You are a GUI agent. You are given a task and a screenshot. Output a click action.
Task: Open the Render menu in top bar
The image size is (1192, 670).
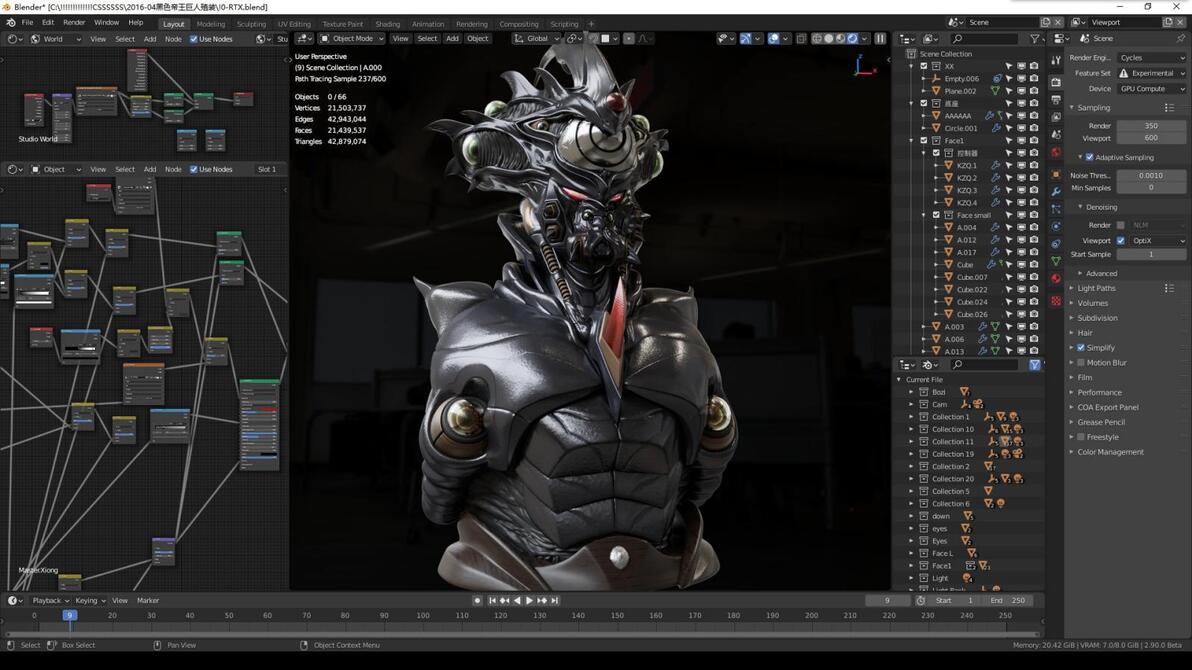[74, 23]
